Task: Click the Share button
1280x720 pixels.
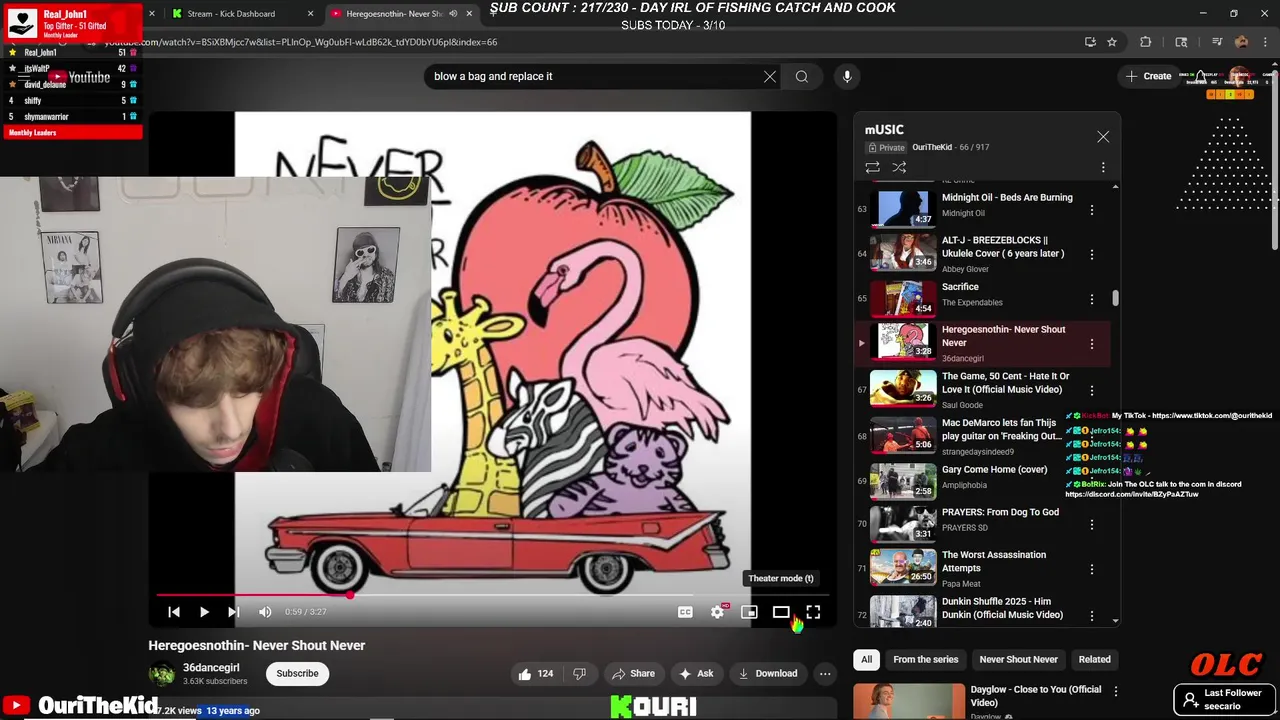Action: [x=633, y=674]
